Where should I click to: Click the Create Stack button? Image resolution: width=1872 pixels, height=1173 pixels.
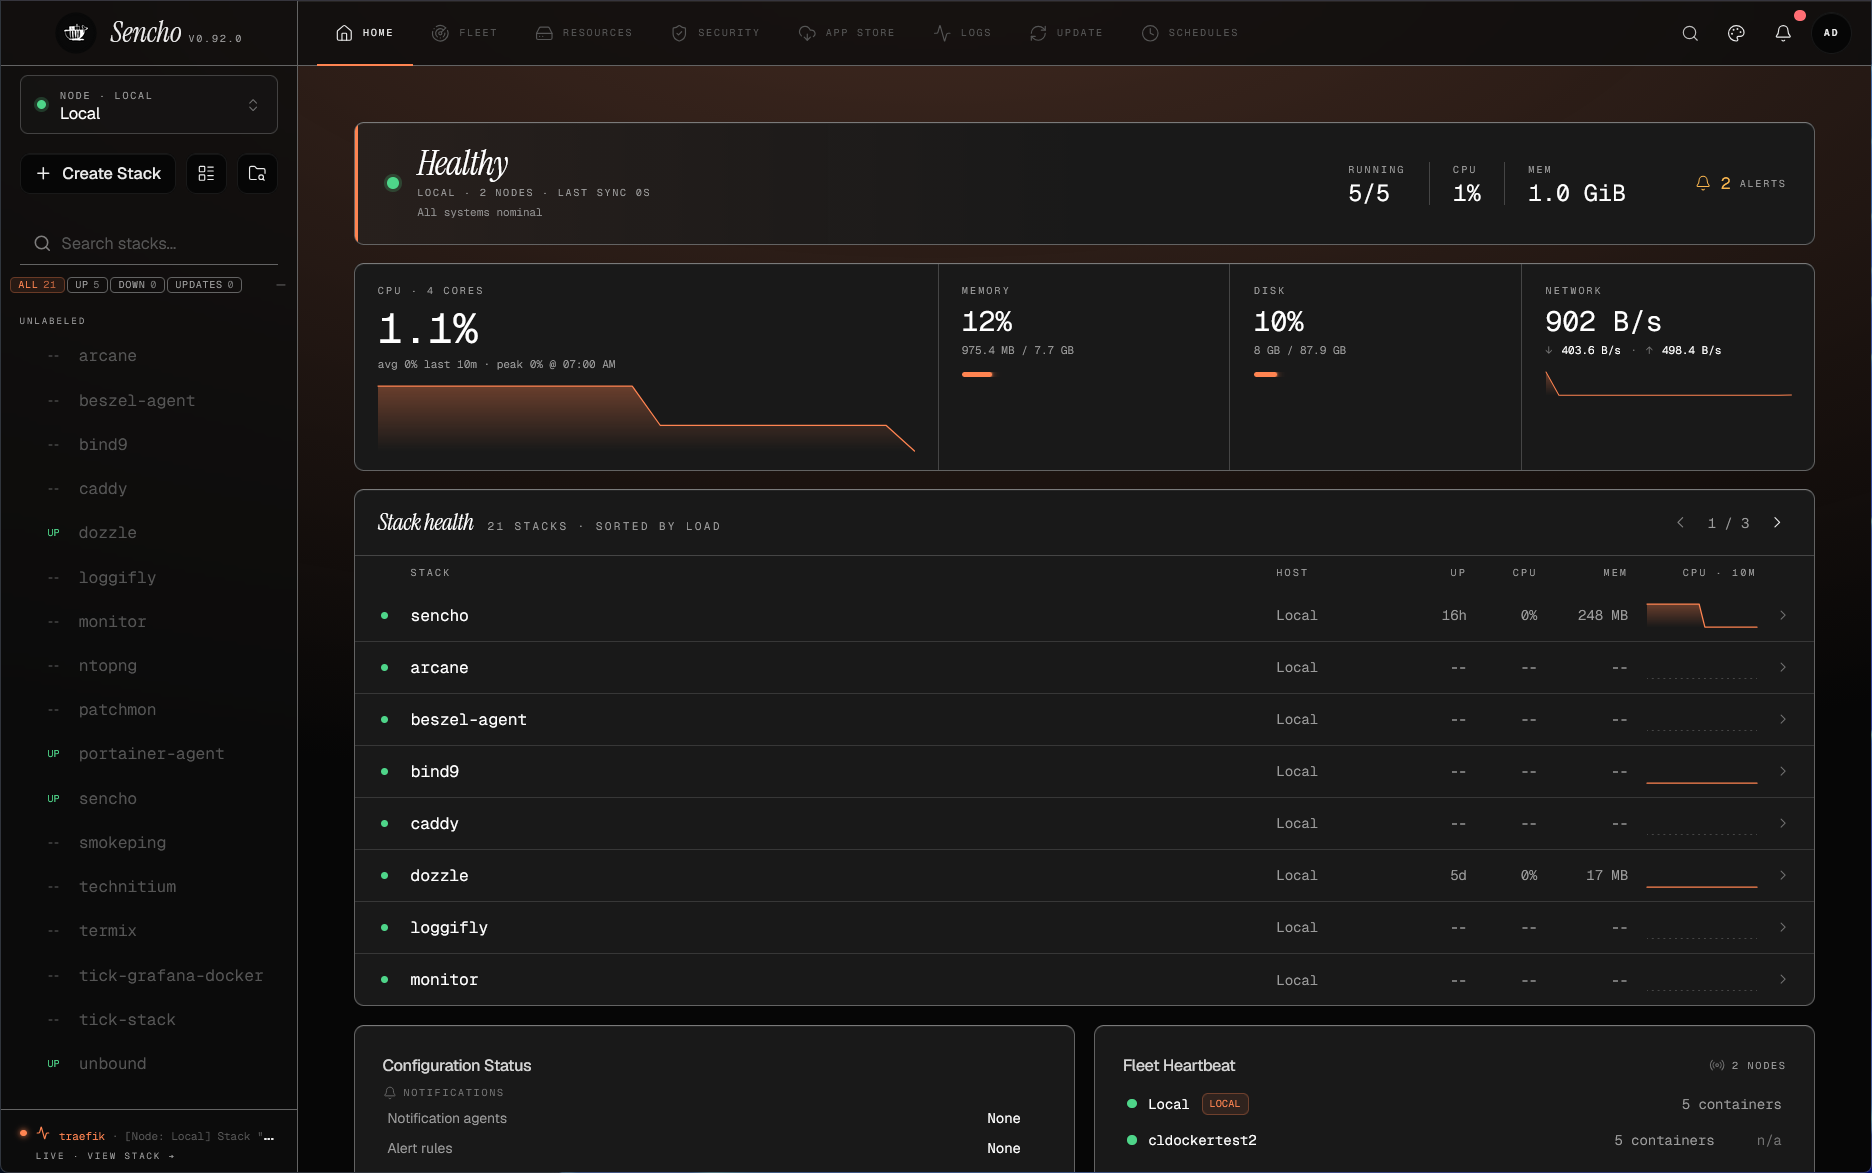coord(98,174)
